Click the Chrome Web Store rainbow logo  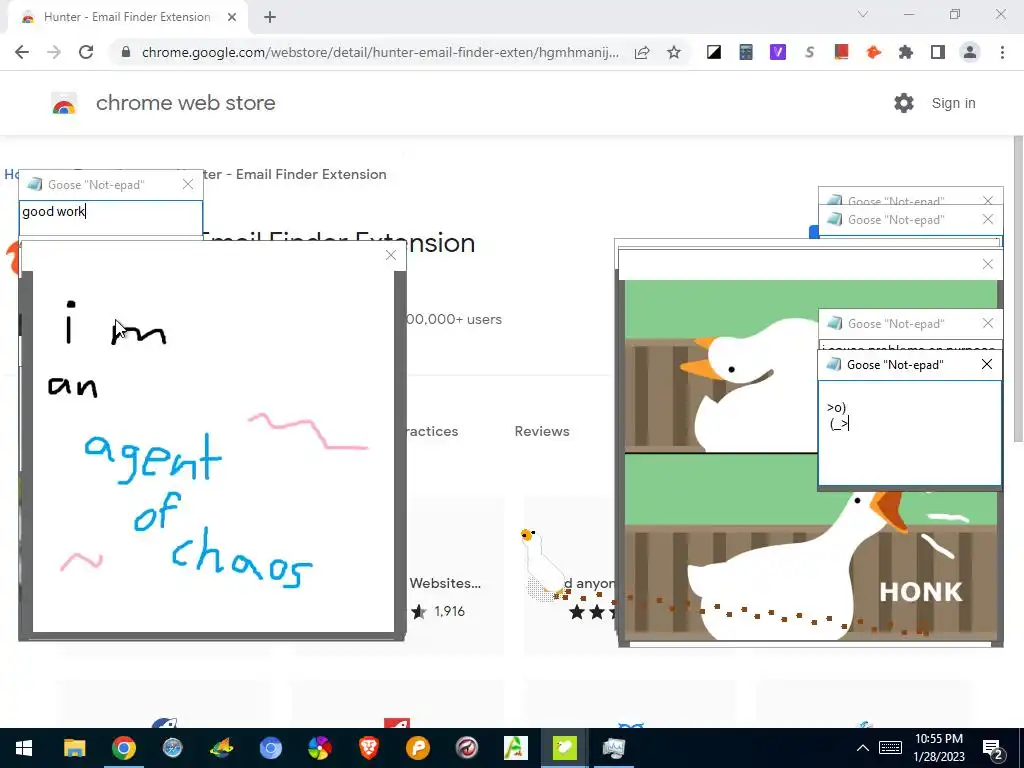64,103
